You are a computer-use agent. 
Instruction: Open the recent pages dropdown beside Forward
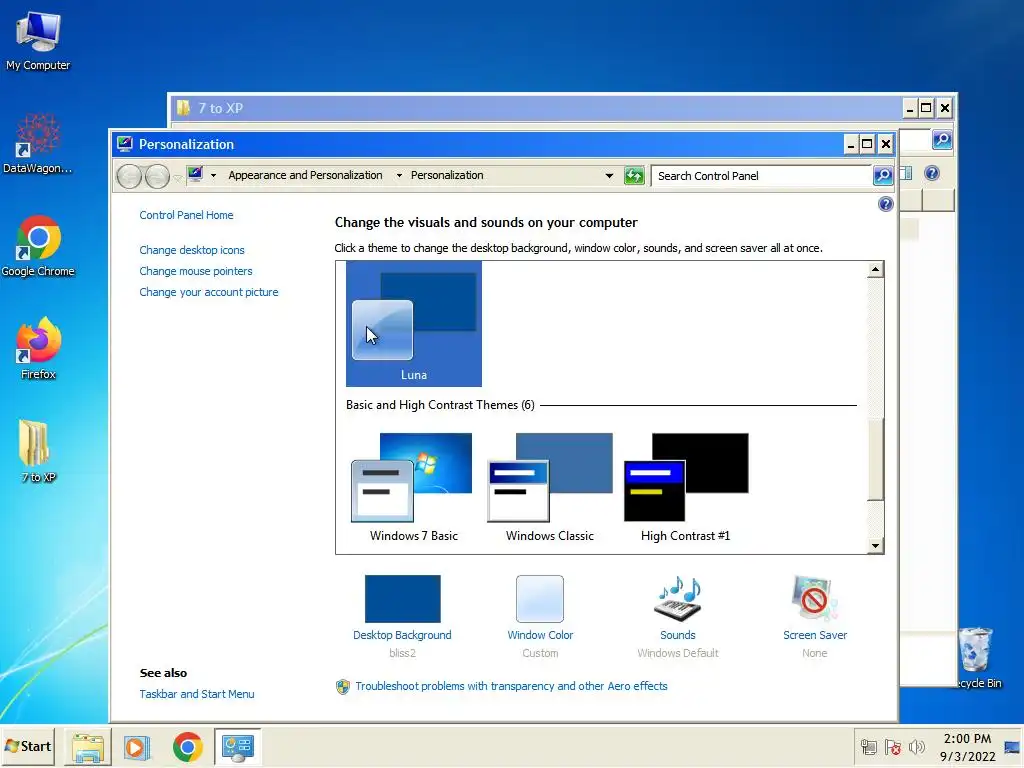coord(177,177)
